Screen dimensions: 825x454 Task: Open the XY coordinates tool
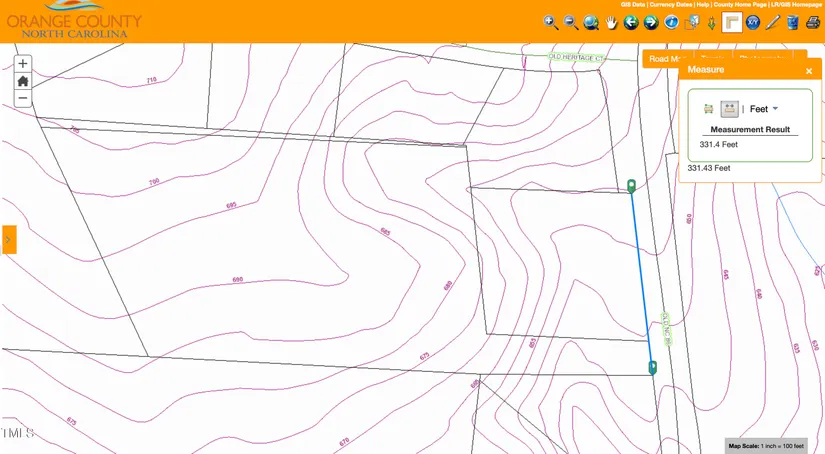(752, 22)
